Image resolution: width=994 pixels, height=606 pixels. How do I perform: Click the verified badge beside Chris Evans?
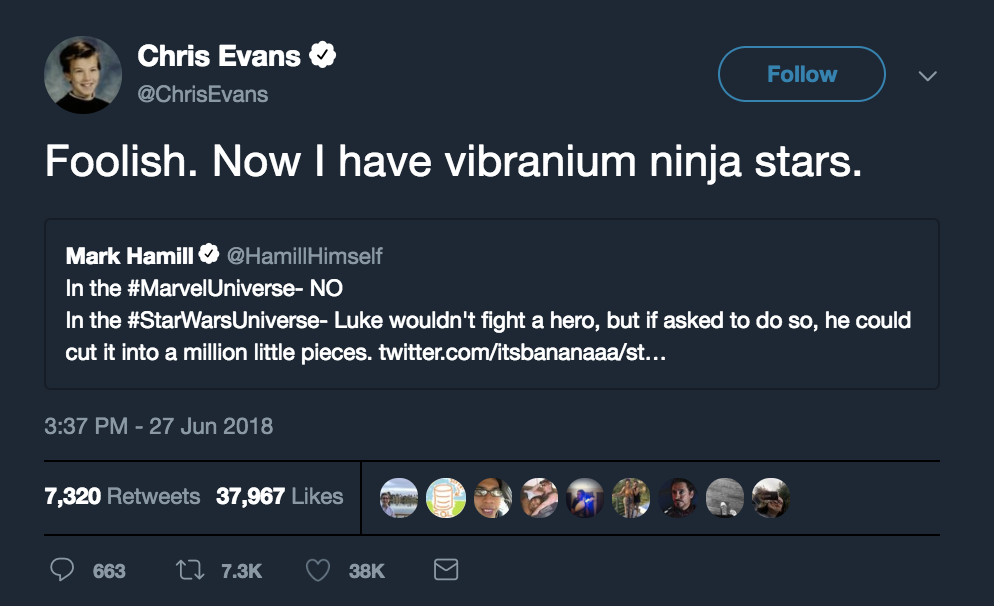tap(322, 56)
